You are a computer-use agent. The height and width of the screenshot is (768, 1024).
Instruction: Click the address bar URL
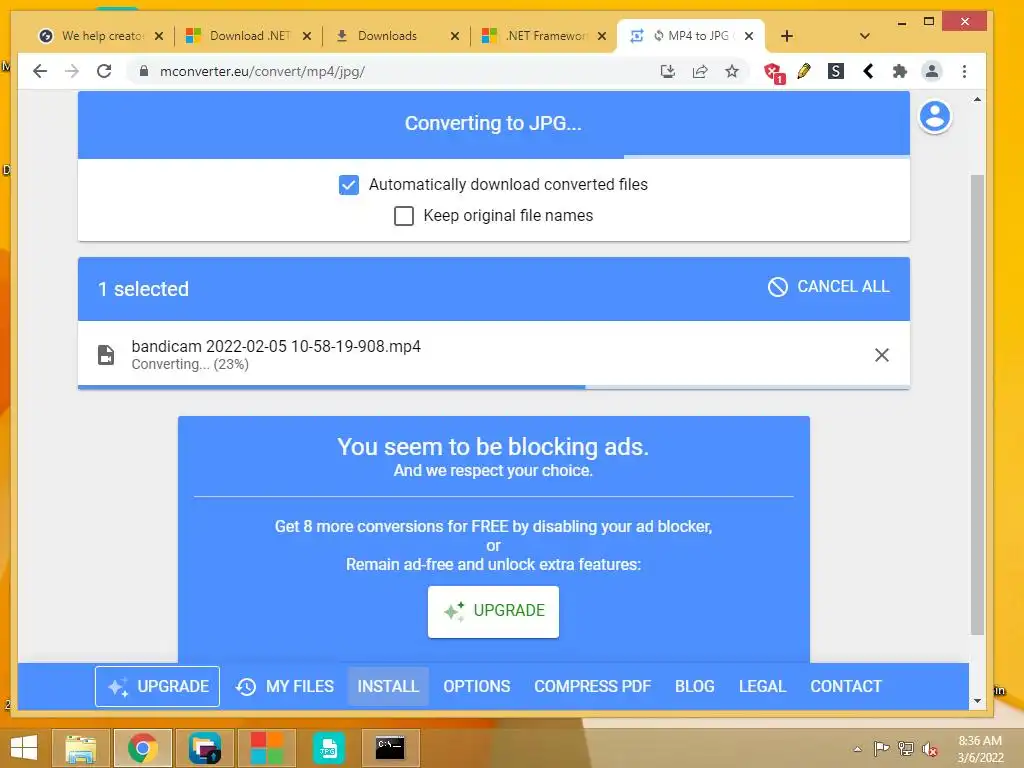coord(262,71)
